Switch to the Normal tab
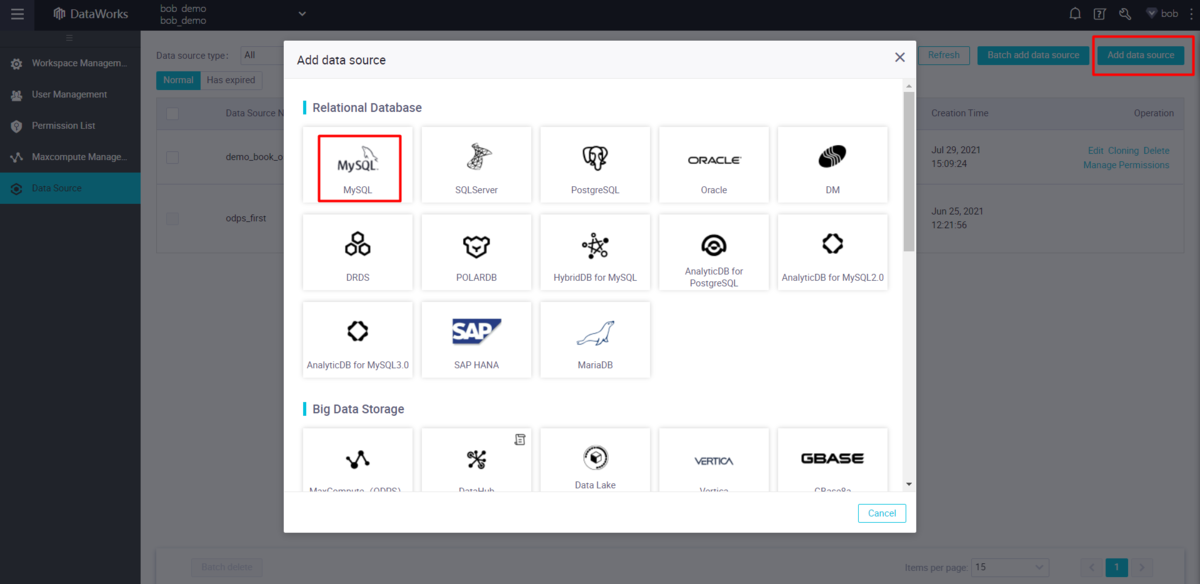 (x=178, y=80)
